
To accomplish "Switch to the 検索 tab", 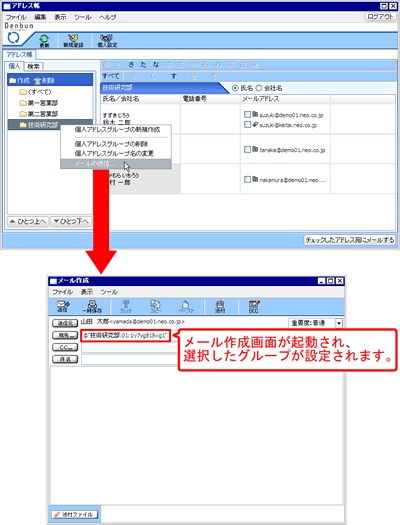I will click(x=33, y=66).
